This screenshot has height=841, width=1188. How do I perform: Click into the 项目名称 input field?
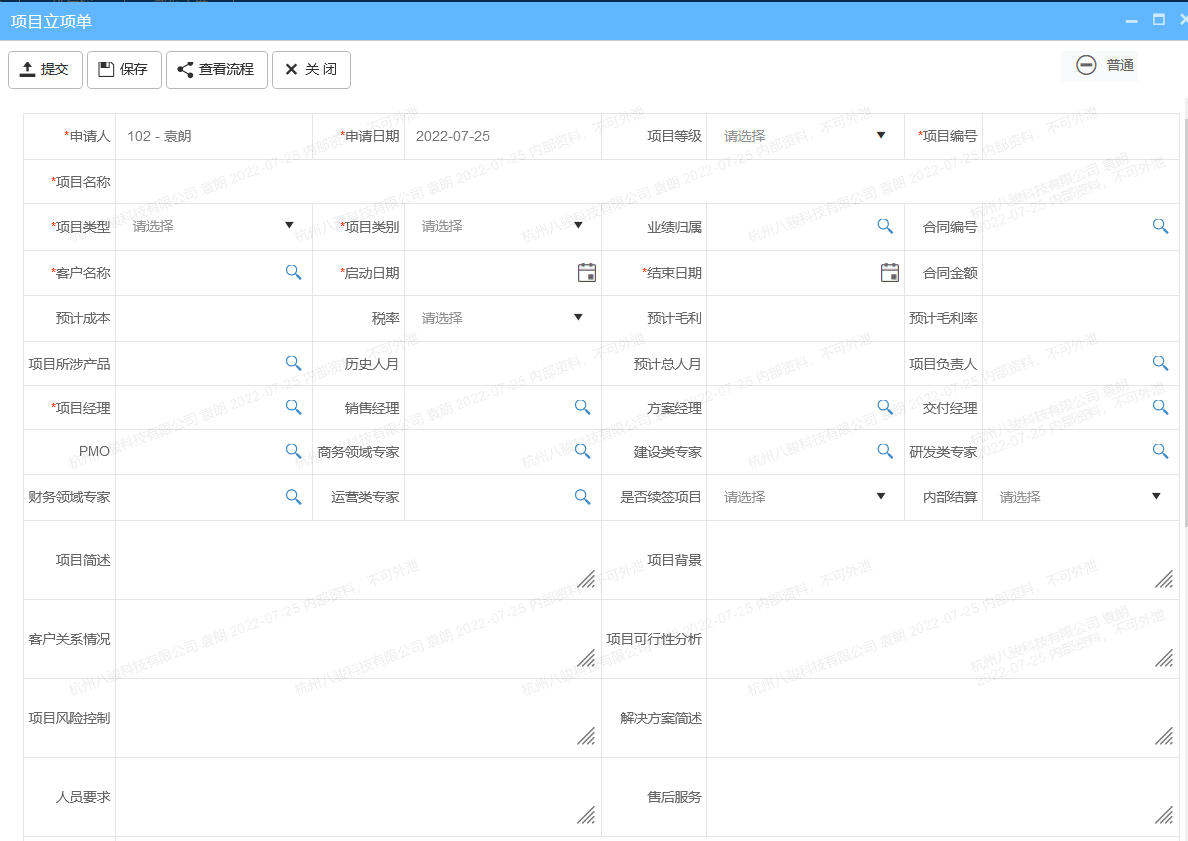click(645, 182)
